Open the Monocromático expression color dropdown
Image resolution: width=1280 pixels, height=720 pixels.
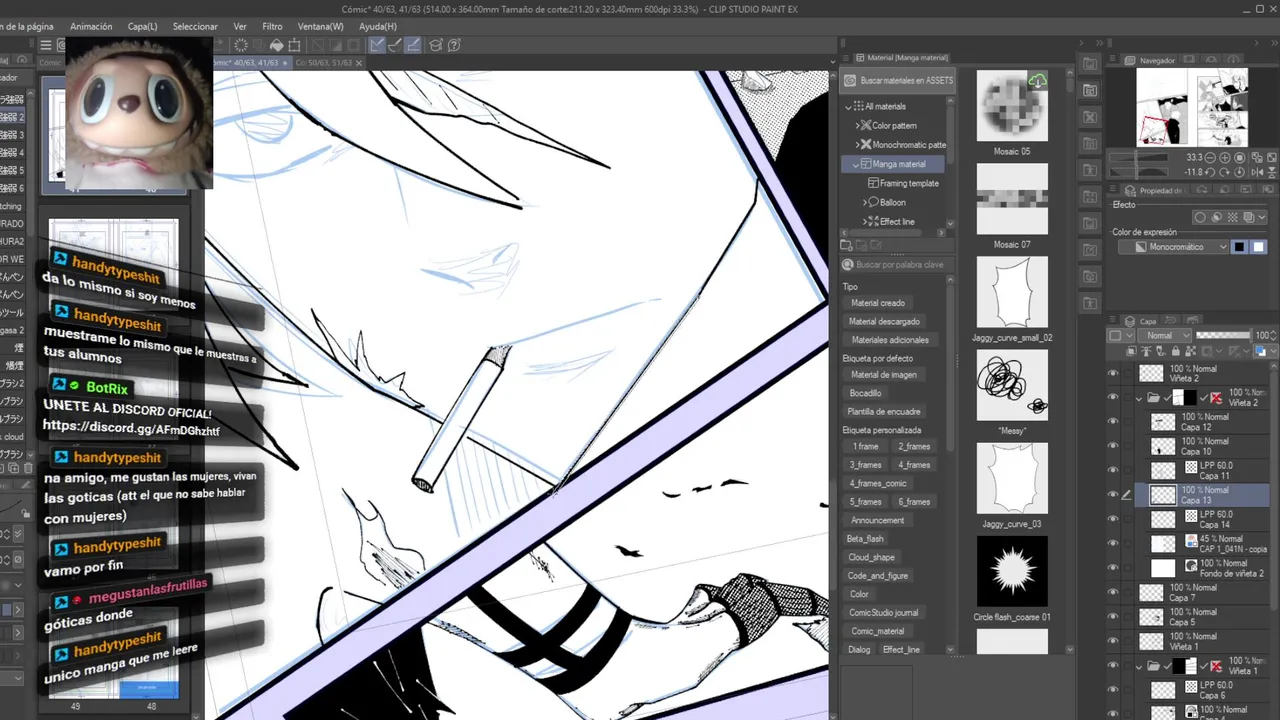click(1173, 247)
